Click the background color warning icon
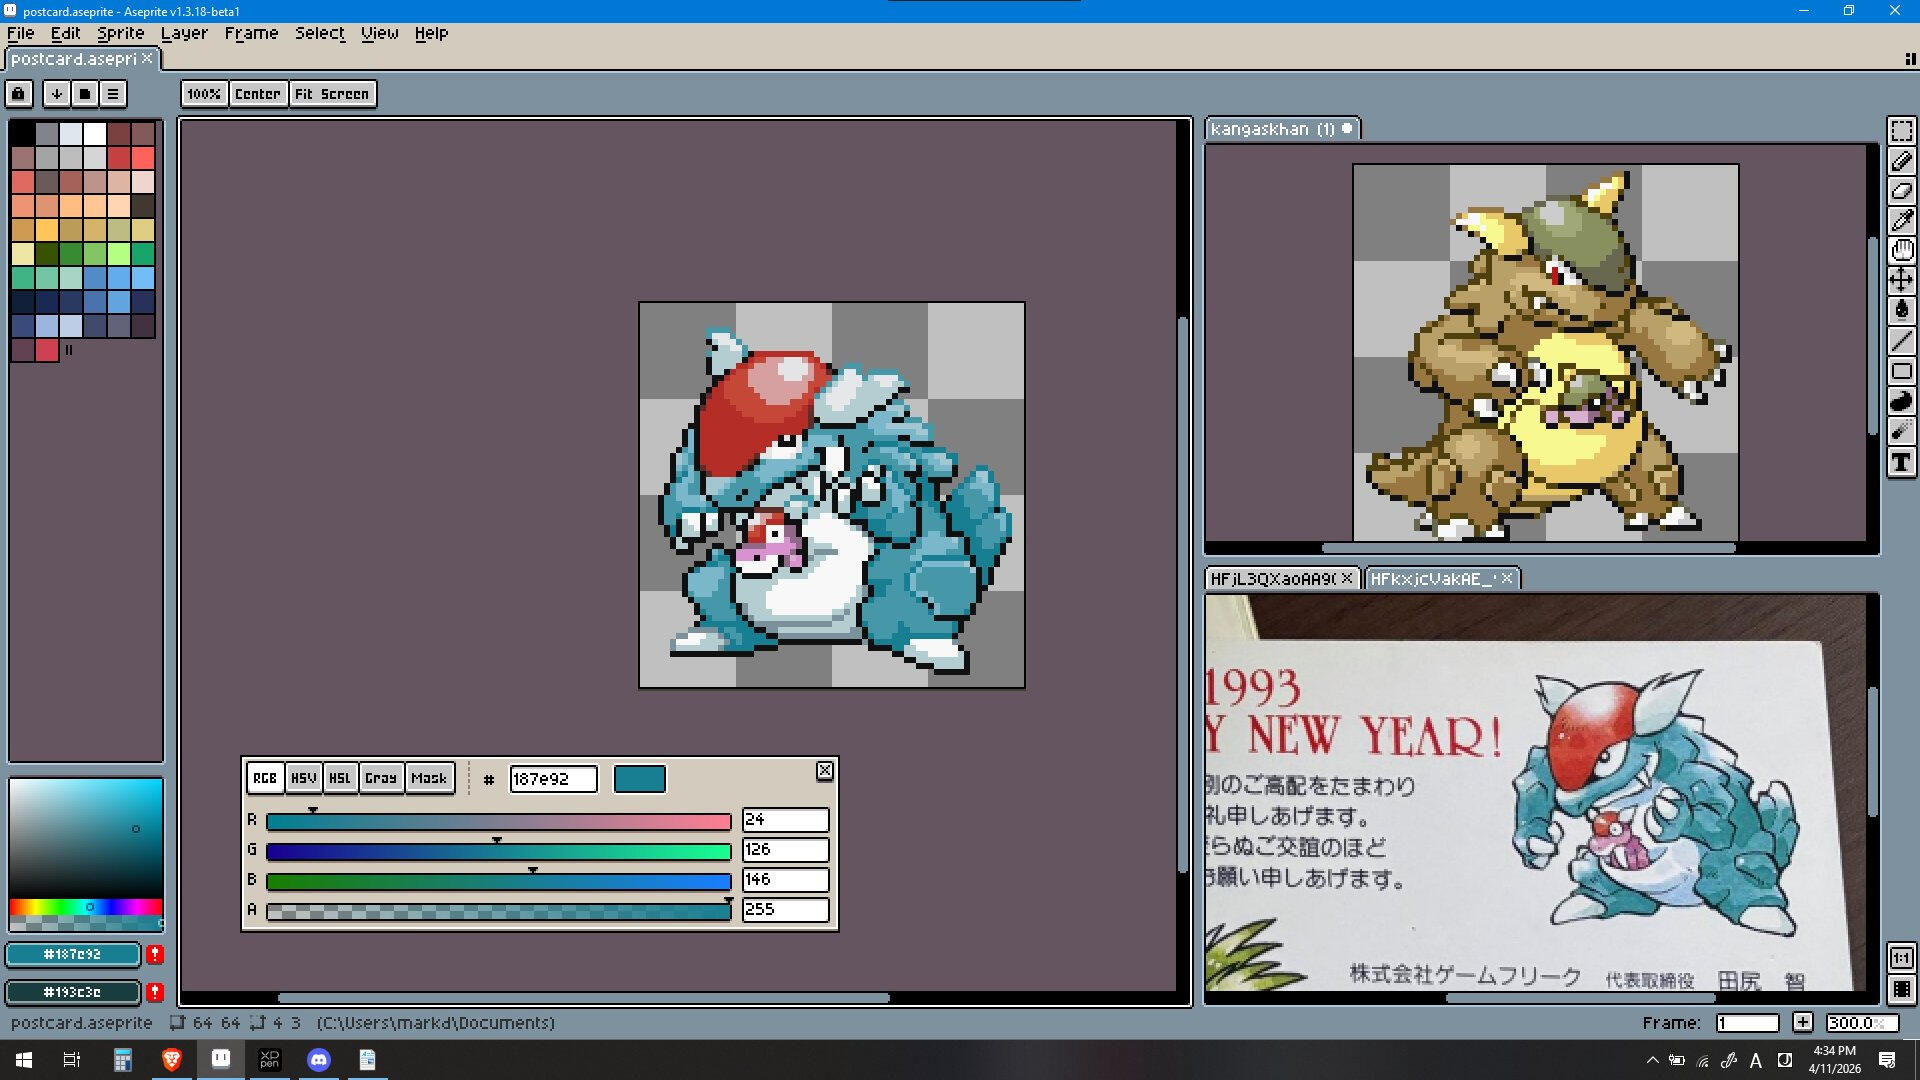Image resolution: width=1920 pixels, height=1080 pixels. tap(155, 992)
